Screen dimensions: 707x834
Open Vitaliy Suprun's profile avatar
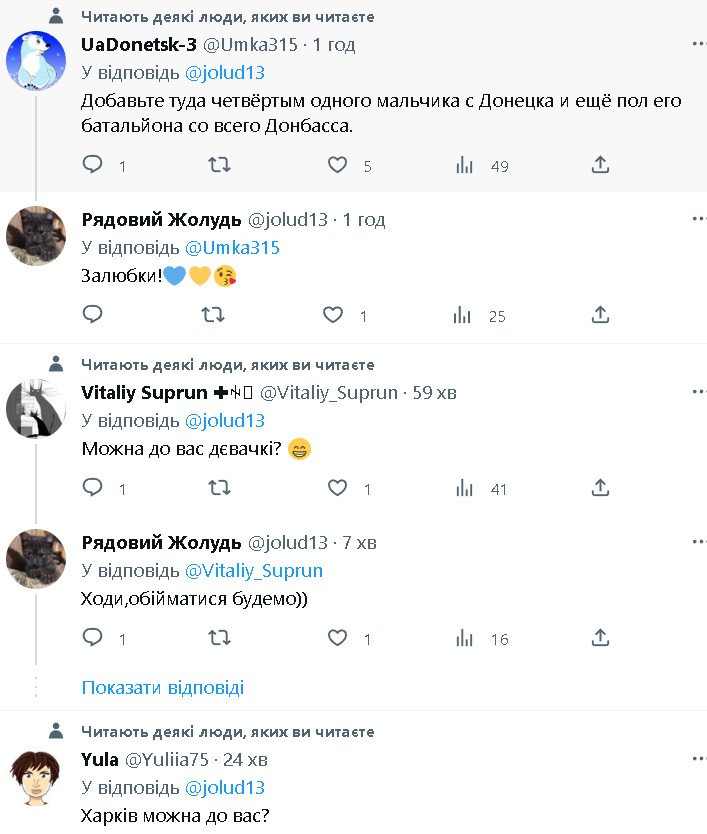coord(36,408)
